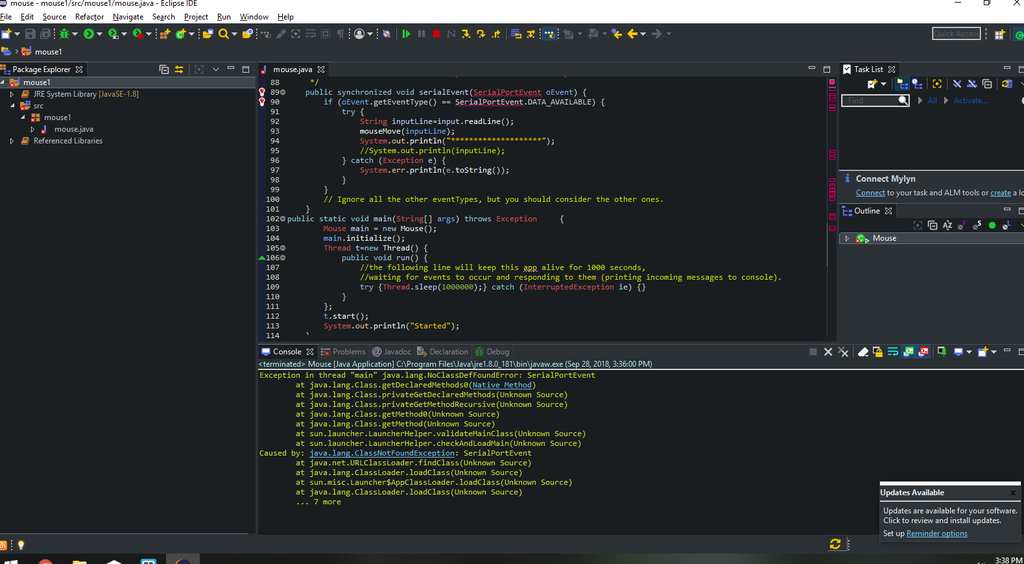The width and height of the screenshot is (1024, 564).
Task: Toggle Hide Fields in Outline view
Action: coord(962,225)
